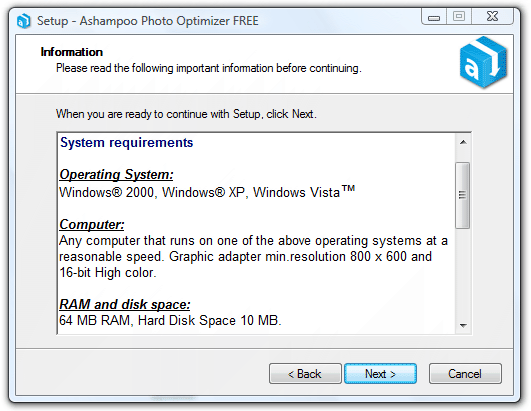Go to the previous step with Back
This screenshot has width=531, height=411.
click(305, 374)
